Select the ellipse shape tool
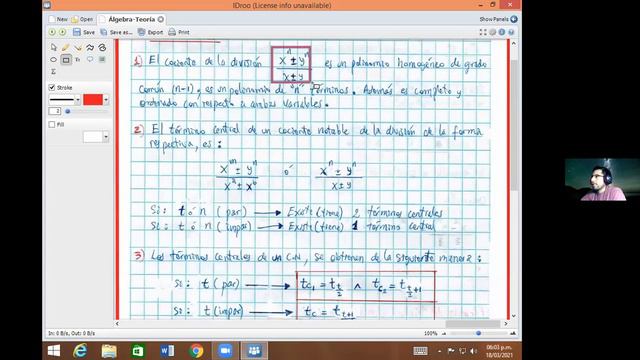This screenshot has height=360, width=640. coord(53,60)
